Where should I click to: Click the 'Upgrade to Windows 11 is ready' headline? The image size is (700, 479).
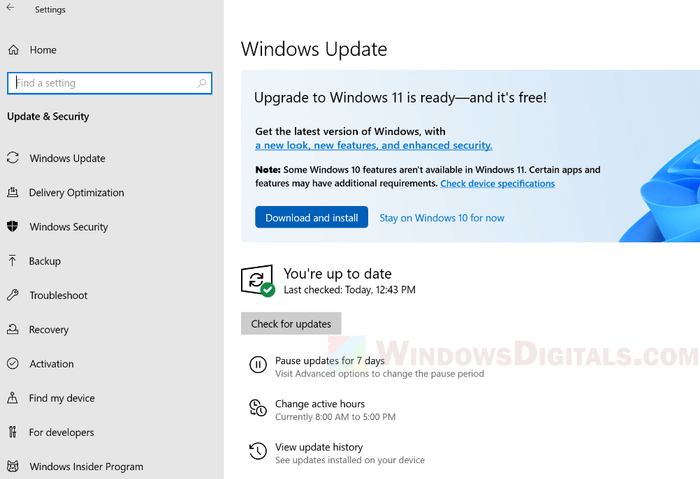point(400,97)
